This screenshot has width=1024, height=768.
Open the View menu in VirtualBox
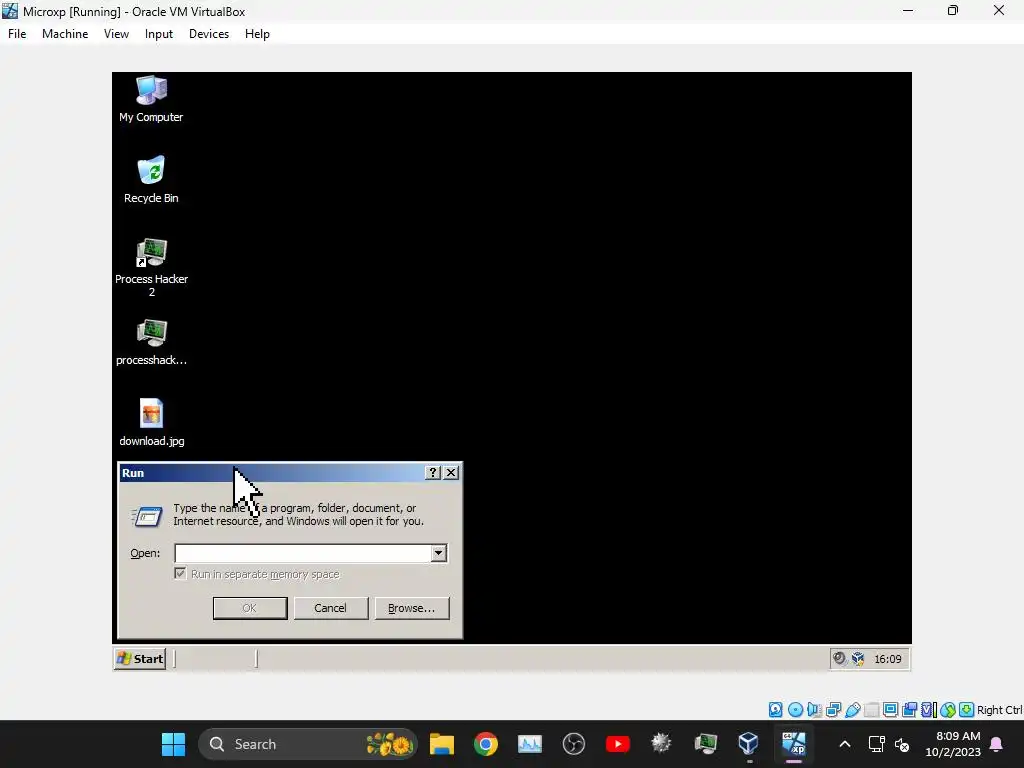click(116, 34)
